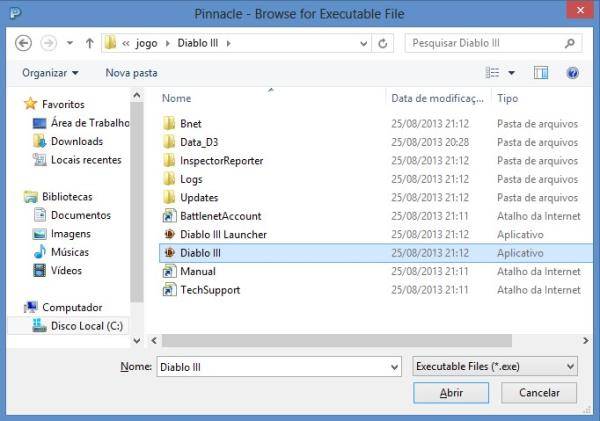Image resolution: width=600 pixels, height=421 pixels.
Task: Click the search magnifier icon
Action: [x=570, y=43]
